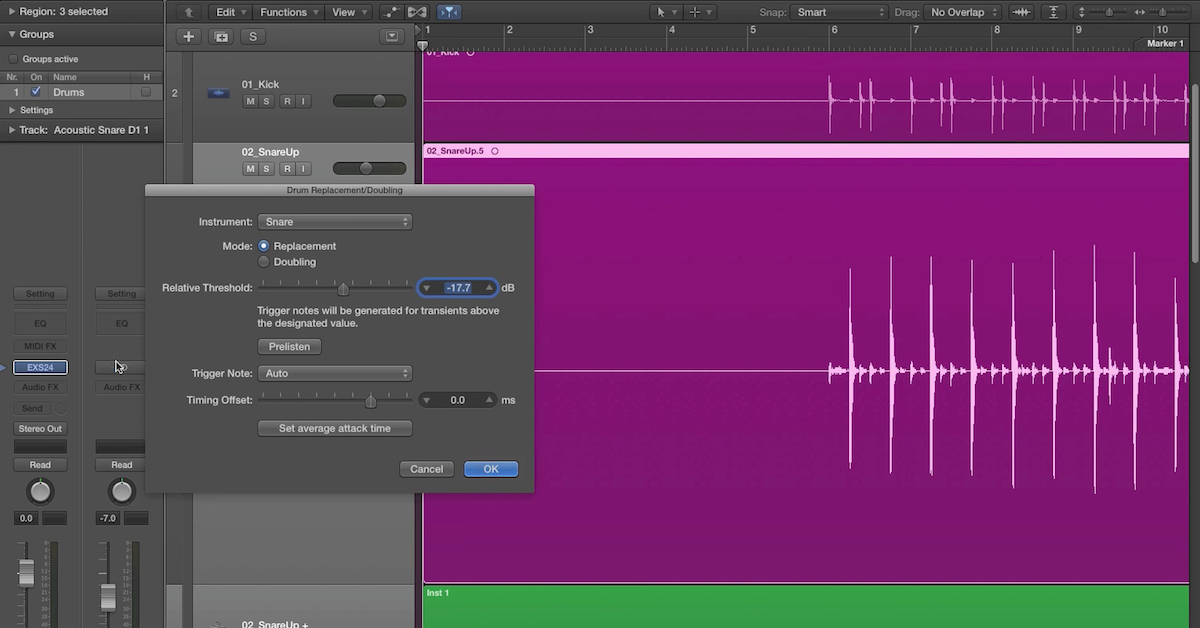Click the 01_Kick track volume slider
The width and height of the screenshot is (1200, 628).
[x=369, y=101]
